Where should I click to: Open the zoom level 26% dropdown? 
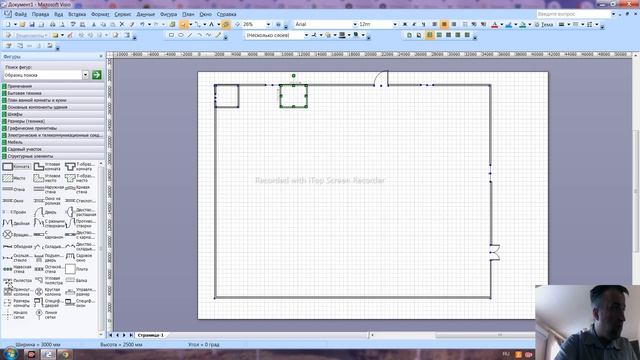click(268, 24)
